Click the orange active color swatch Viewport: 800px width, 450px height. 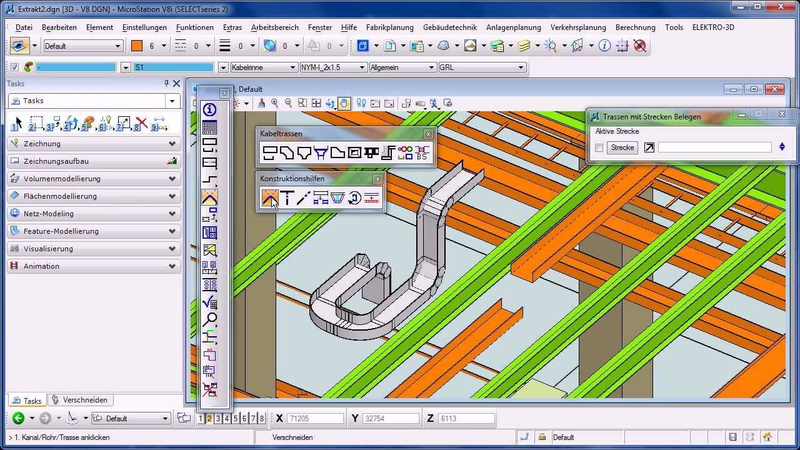137,46
